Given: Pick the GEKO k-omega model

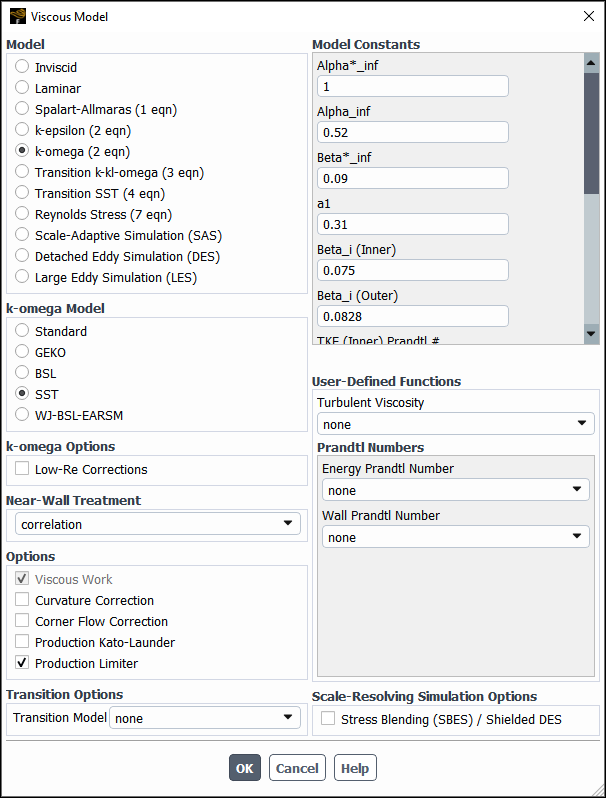Looking at the screenshot, I should 23,352.
